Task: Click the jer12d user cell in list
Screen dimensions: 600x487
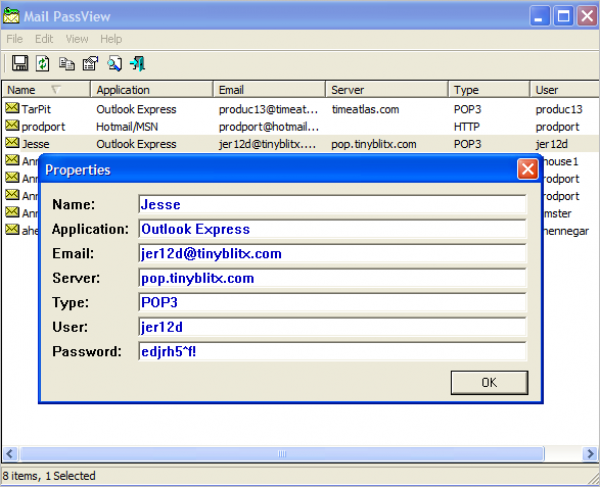Action: (551, 144)
